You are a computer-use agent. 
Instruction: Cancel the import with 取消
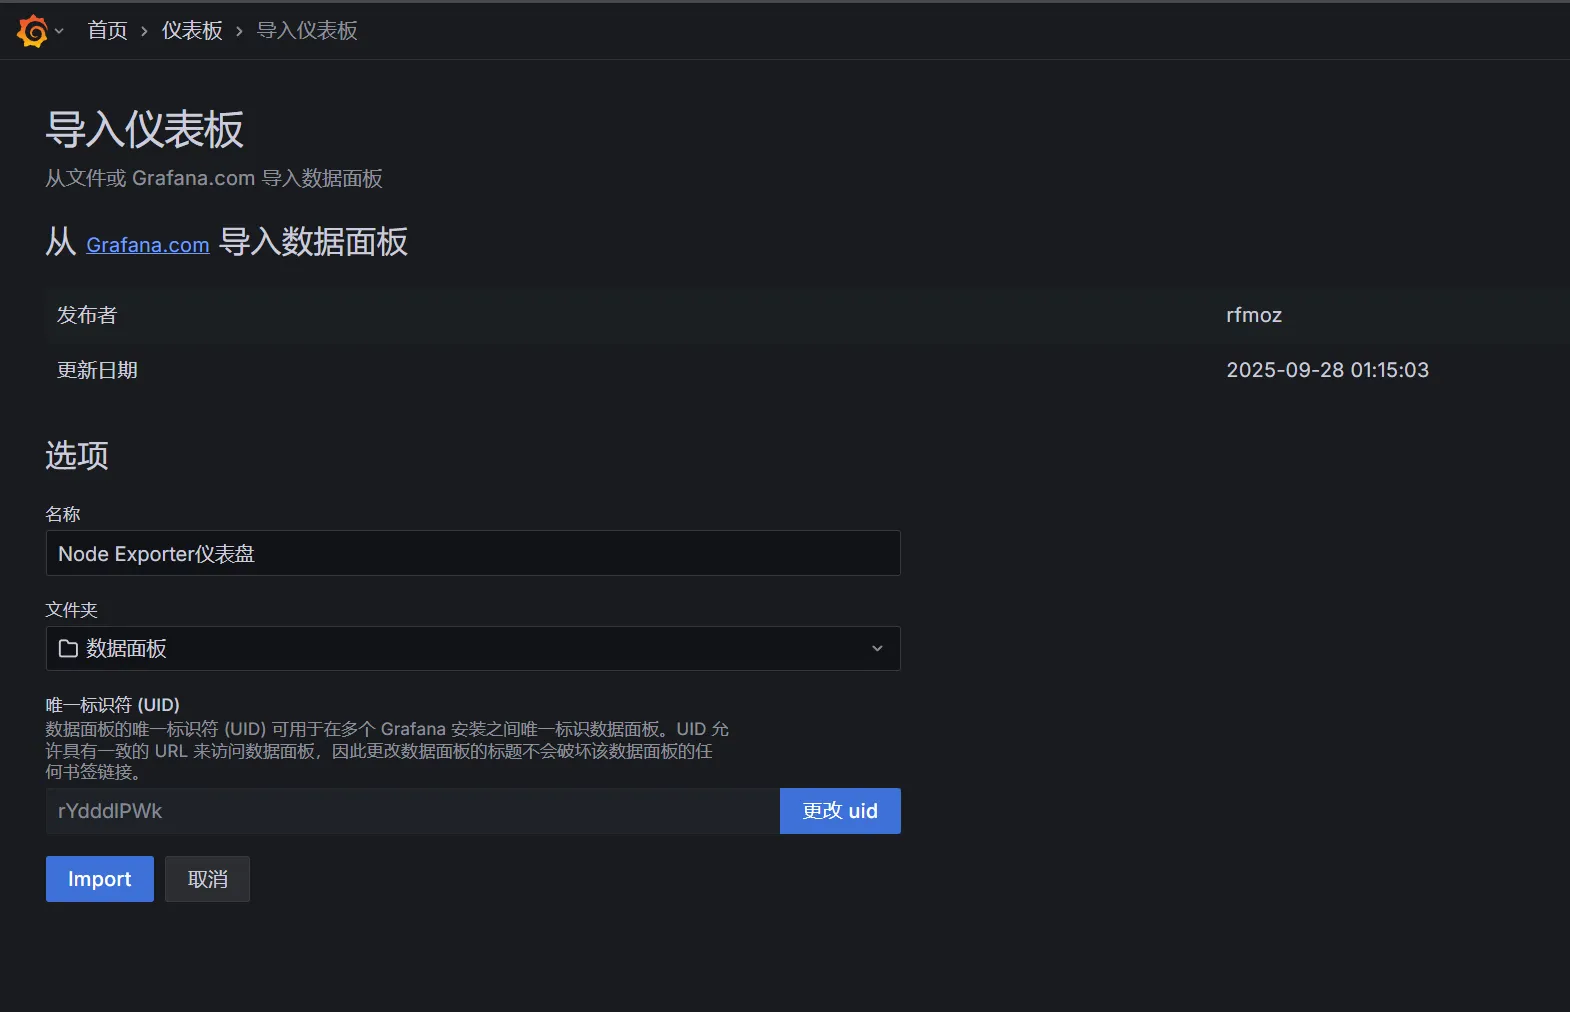tap(207, 879)
